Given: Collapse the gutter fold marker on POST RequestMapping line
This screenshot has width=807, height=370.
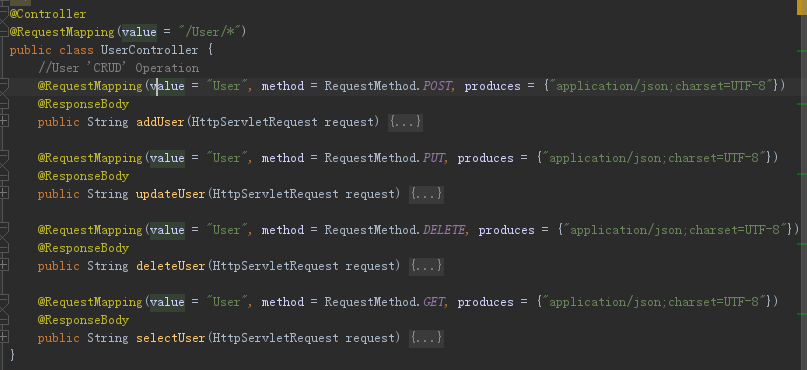Looking at the screenshot, I should click(x=4, y=84).
